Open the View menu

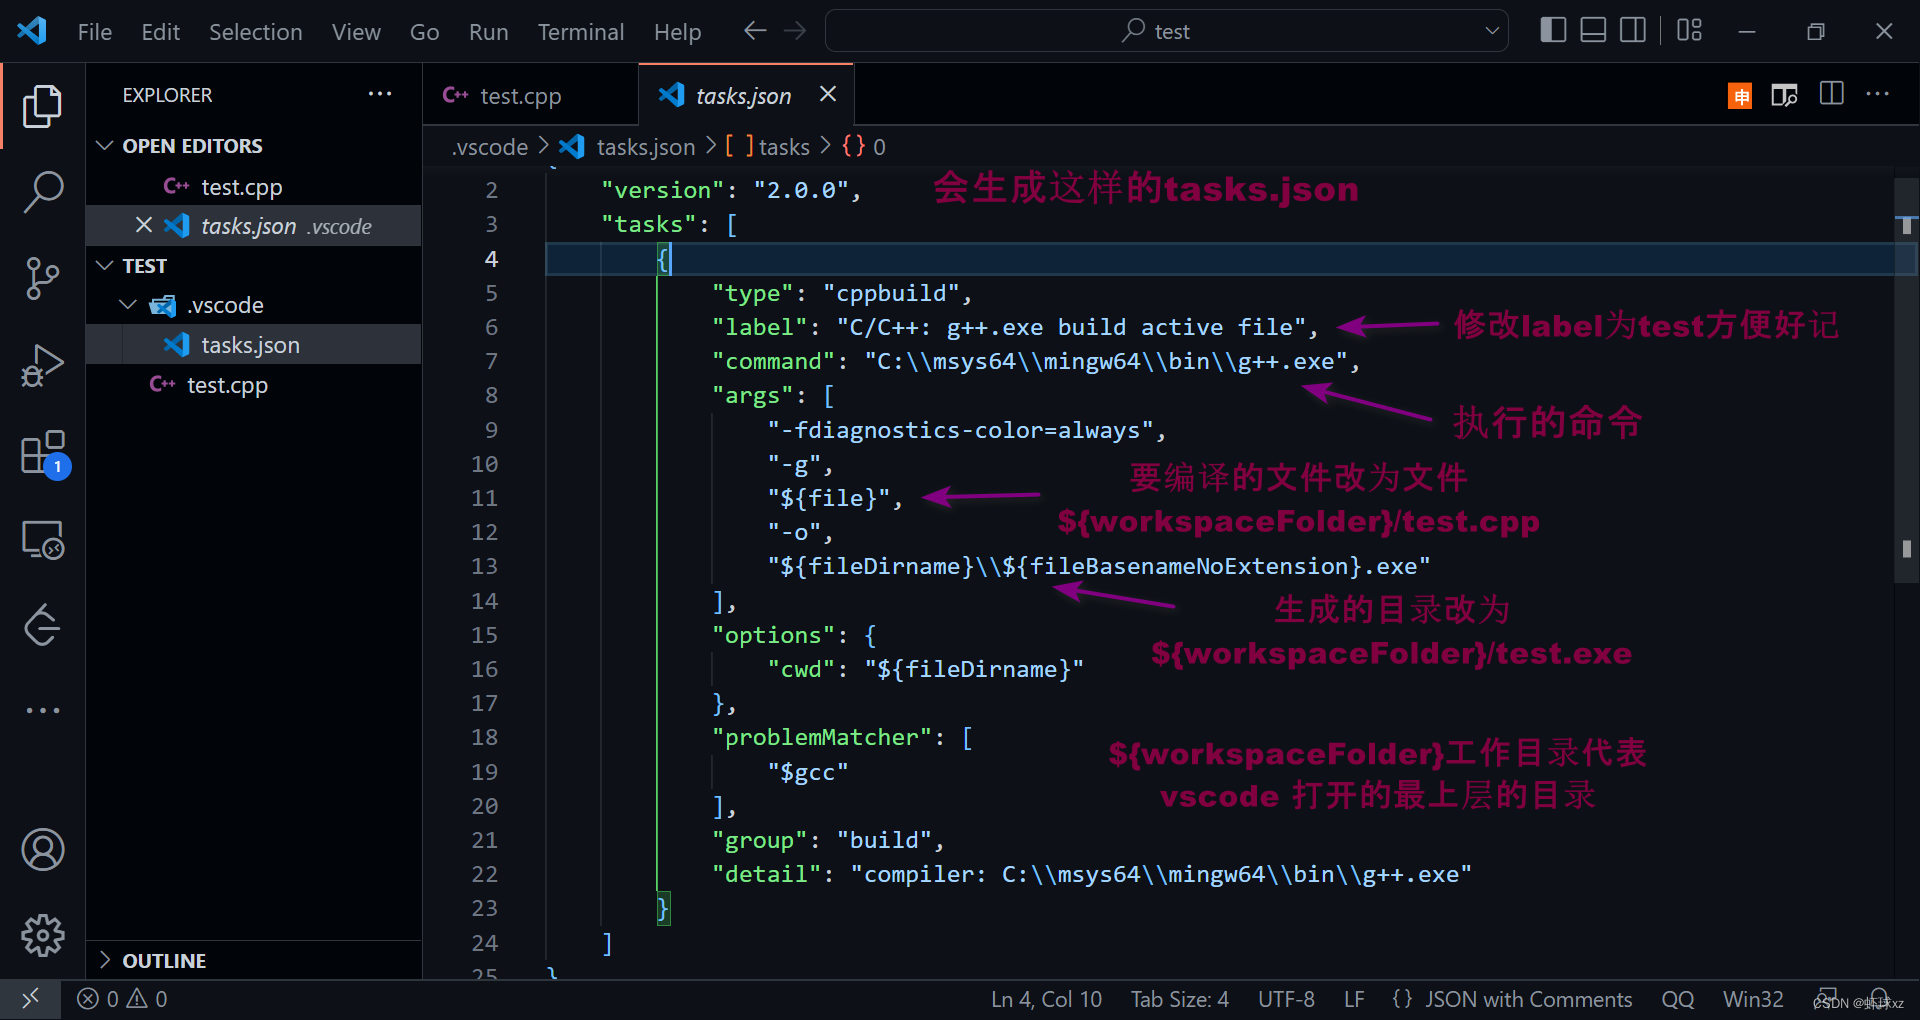pos(356,32)
